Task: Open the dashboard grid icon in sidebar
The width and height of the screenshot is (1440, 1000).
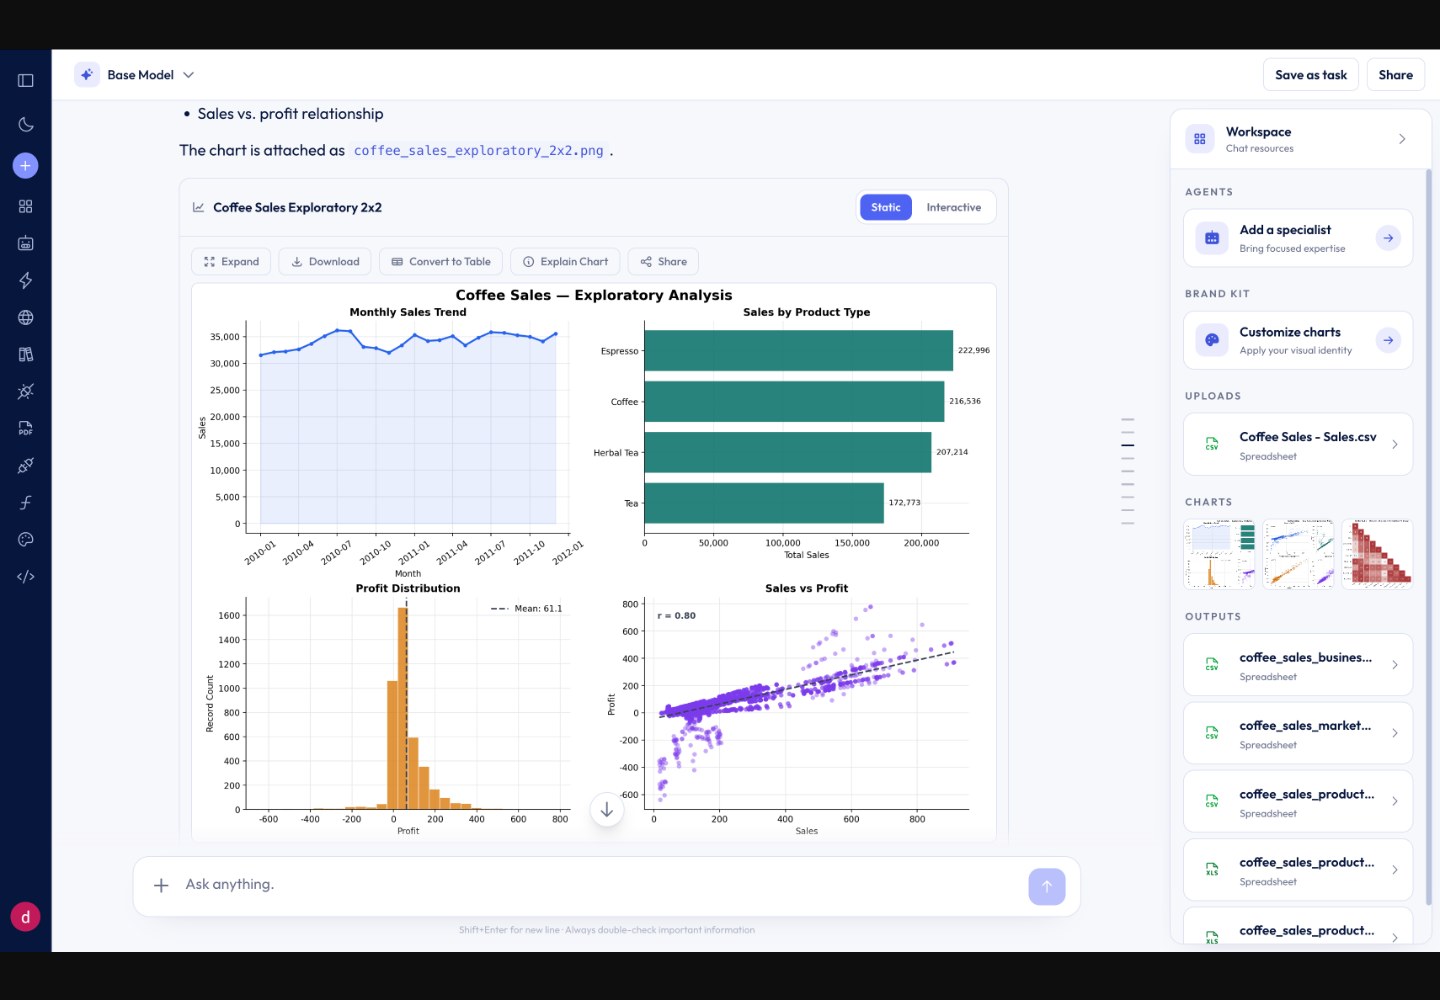Action: pos(26,206)
